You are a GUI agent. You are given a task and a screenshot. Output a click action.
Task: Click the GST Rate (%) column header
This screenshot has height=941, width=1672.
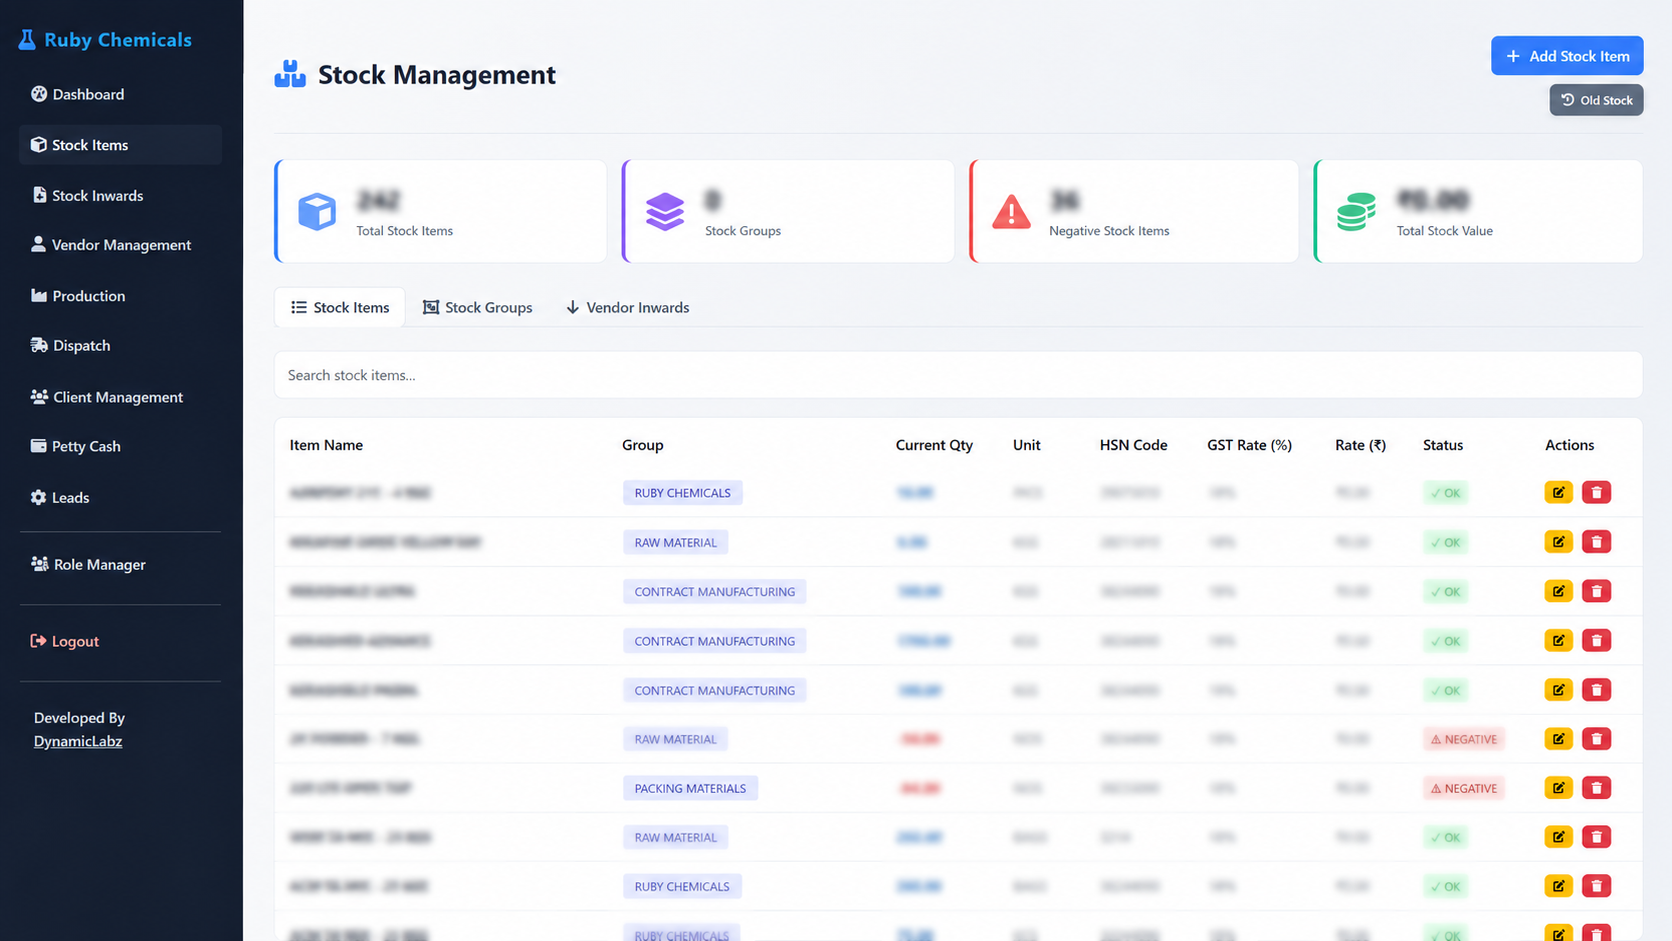pos(1250,445)
